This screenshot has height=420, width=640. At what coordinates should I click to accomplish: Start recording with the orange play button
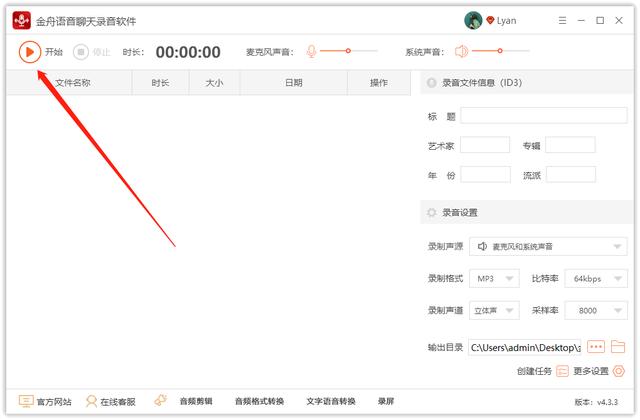29,52
